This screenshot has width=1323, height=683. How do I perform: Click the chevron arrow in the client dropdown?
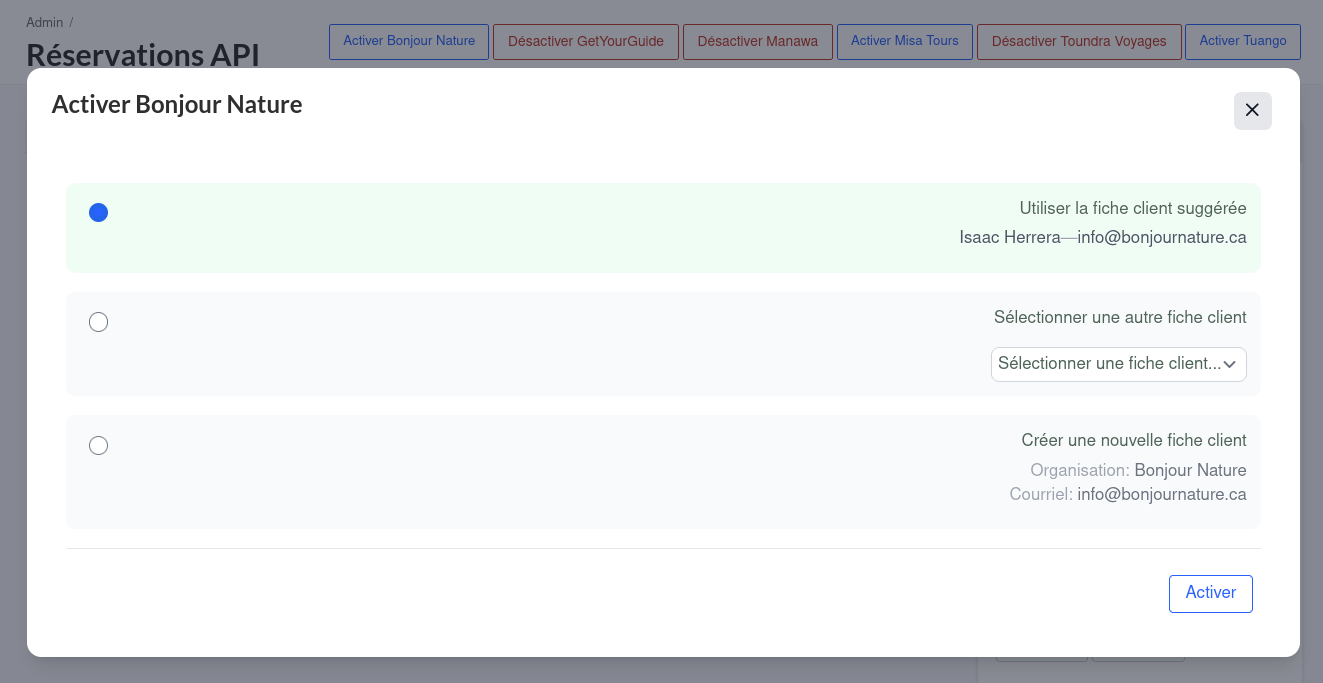coord(1230,364)
